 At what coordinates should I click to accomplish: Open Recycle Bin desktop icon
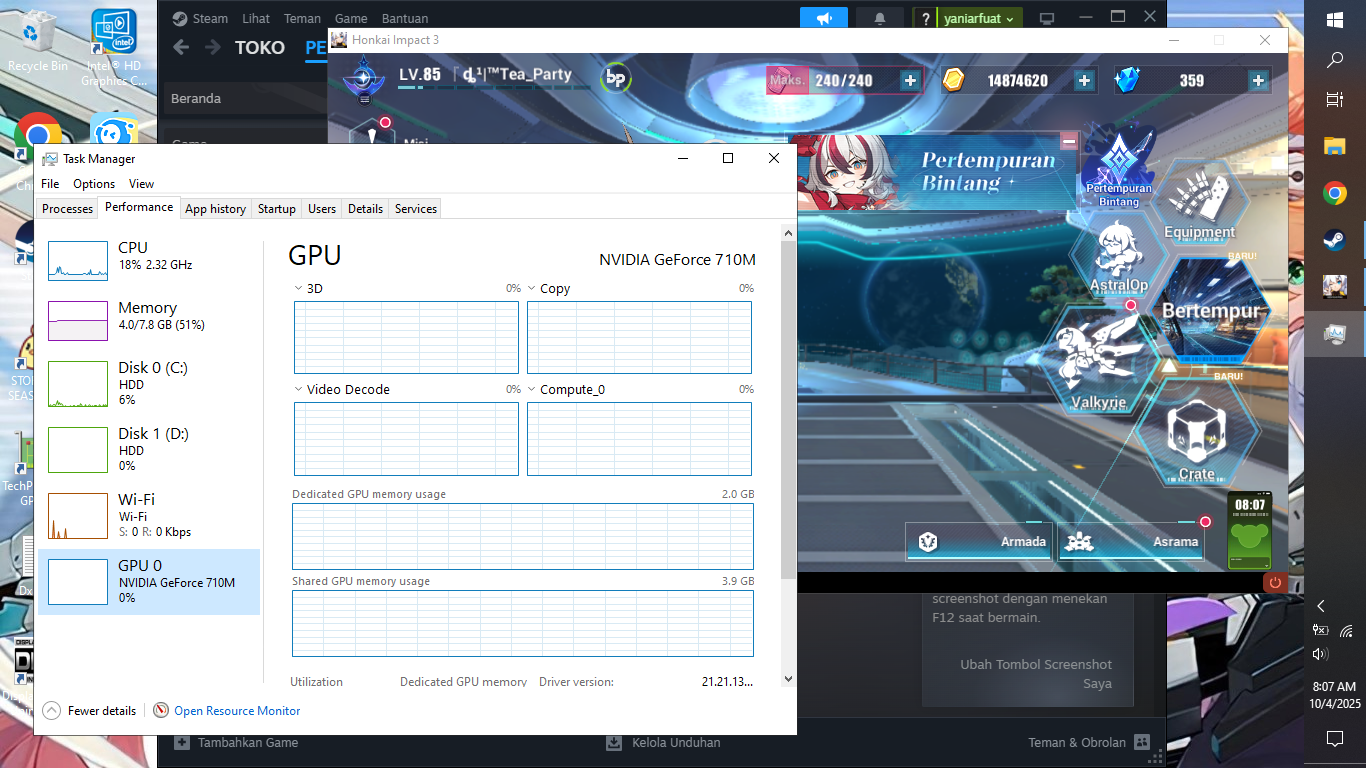click(38, 41)
